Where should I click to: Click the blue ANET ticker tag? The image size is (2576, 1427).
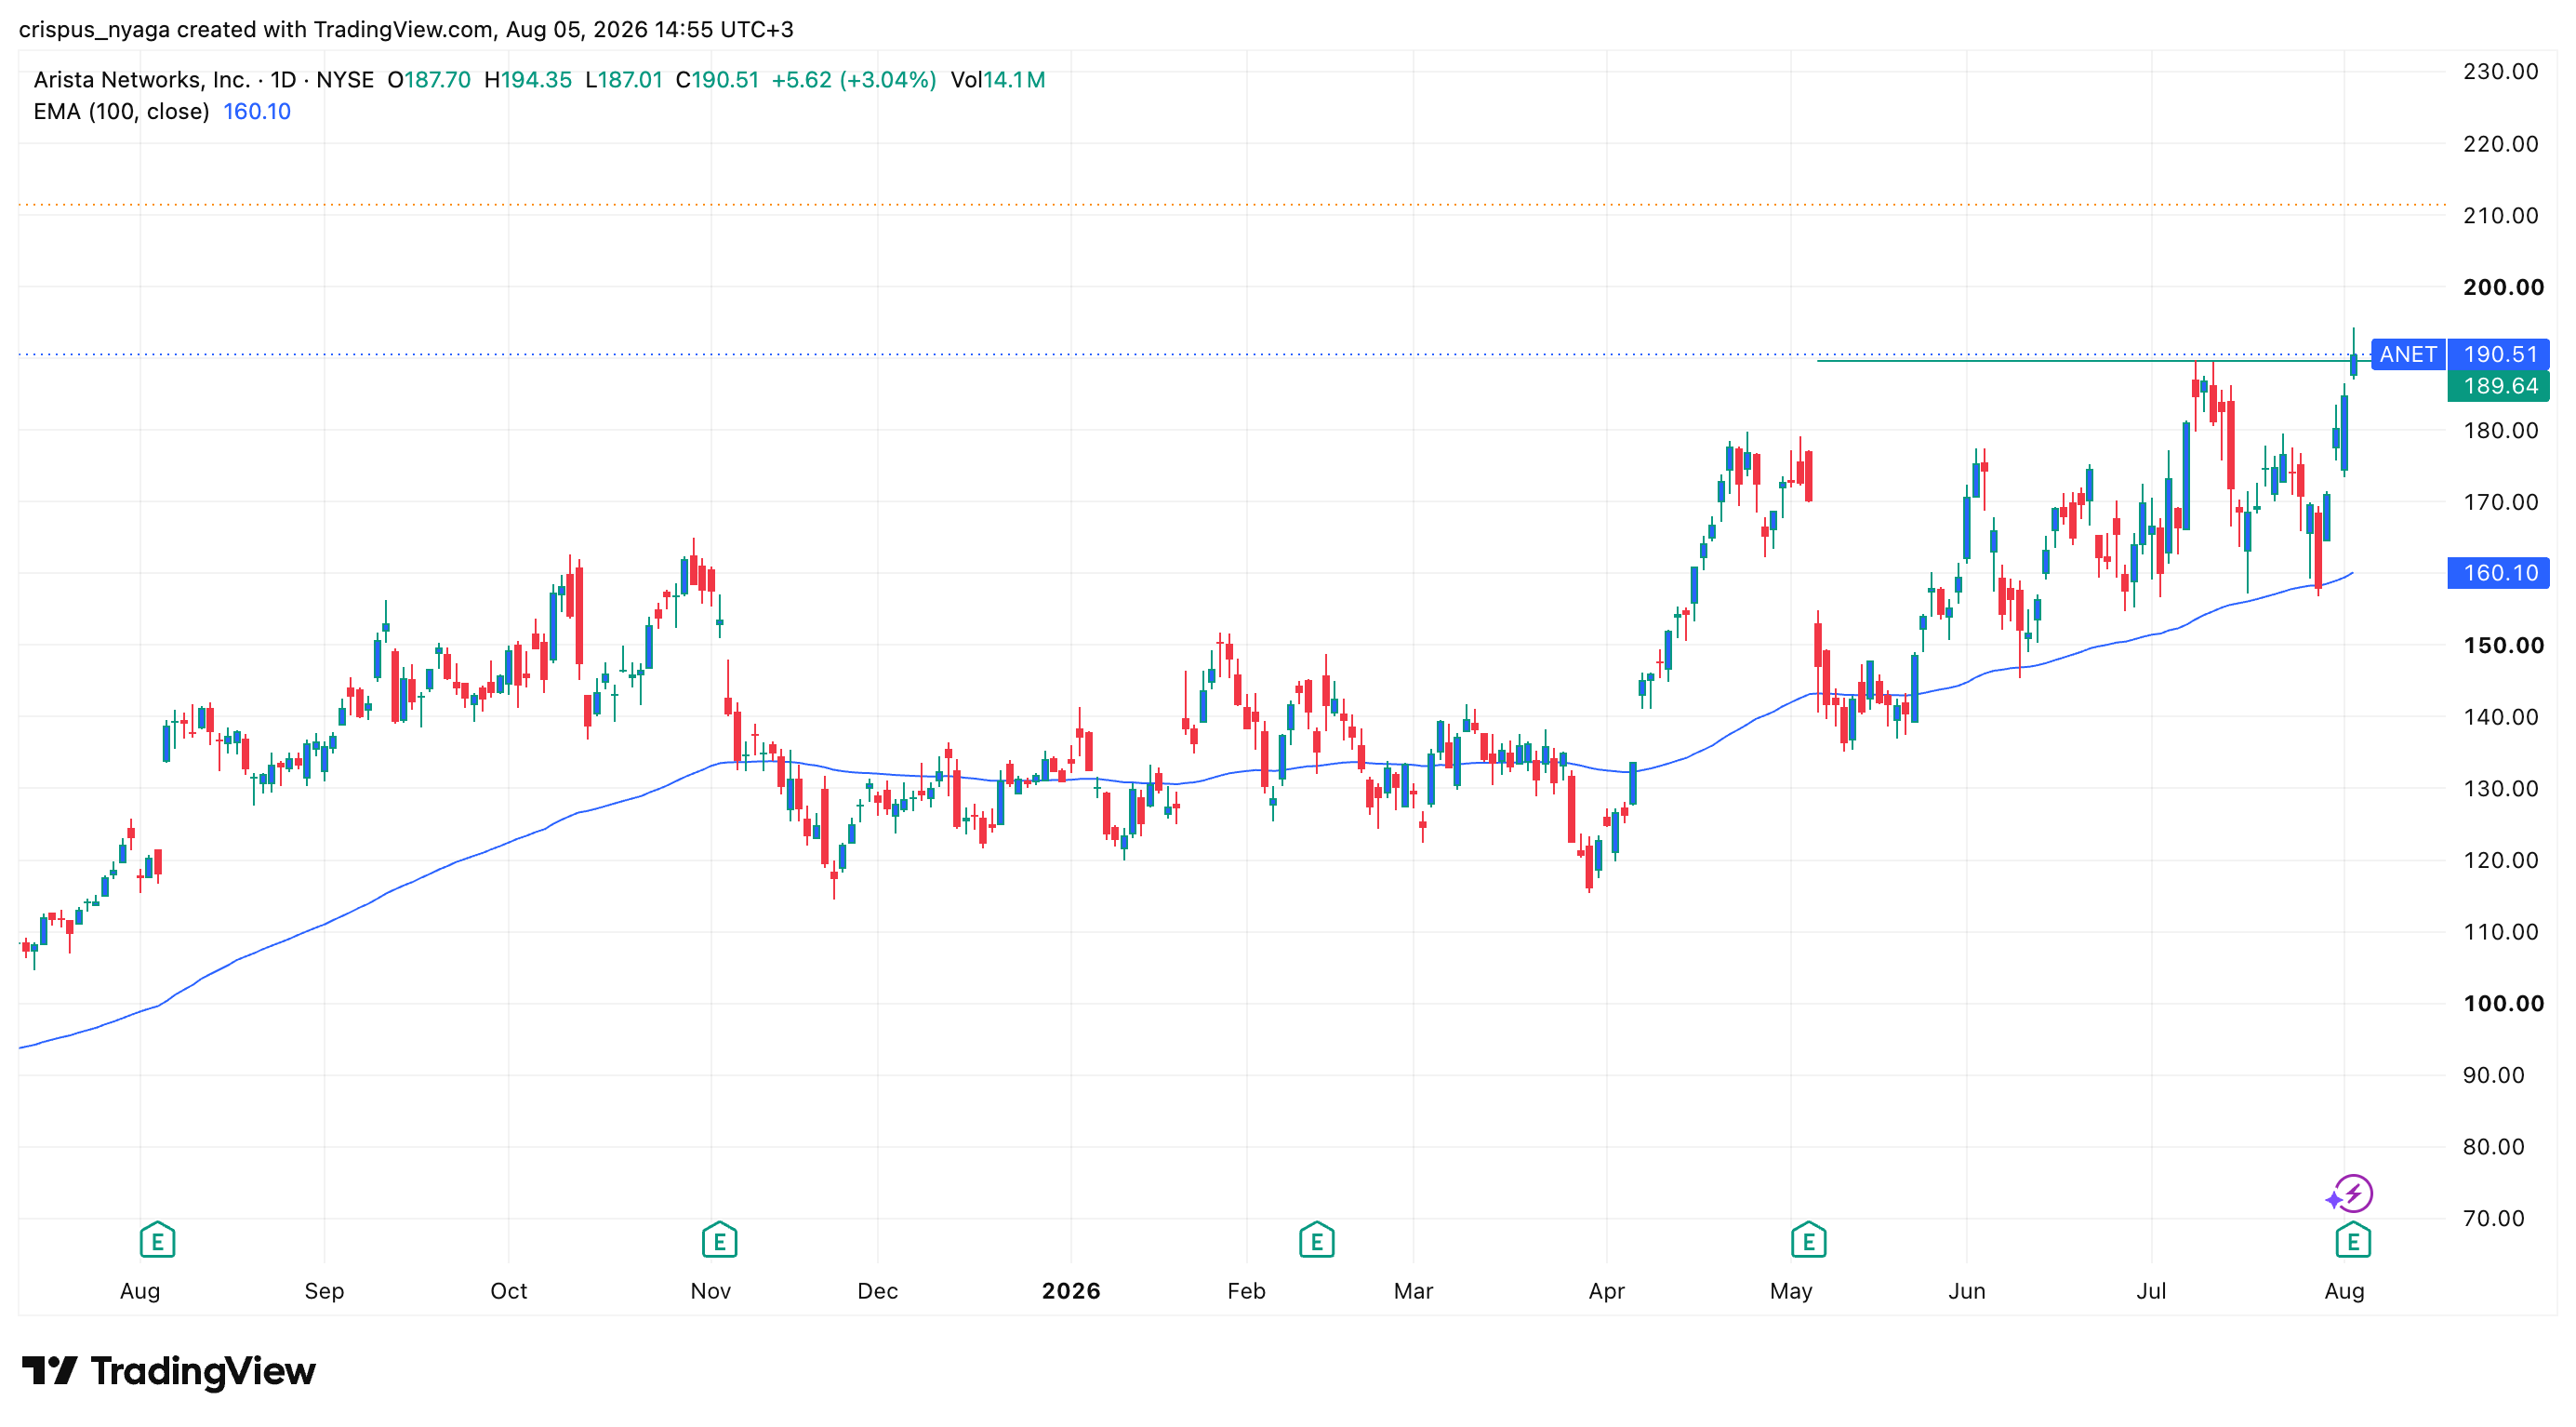[2408, 354]
